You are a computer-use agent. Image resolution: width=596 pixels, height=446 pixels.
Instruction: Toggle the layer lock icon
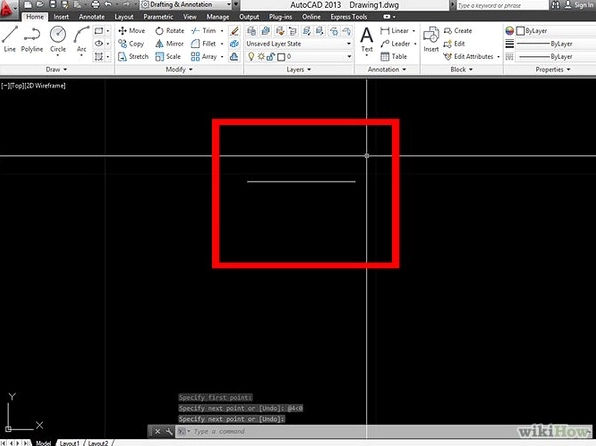tap(270, 57)
